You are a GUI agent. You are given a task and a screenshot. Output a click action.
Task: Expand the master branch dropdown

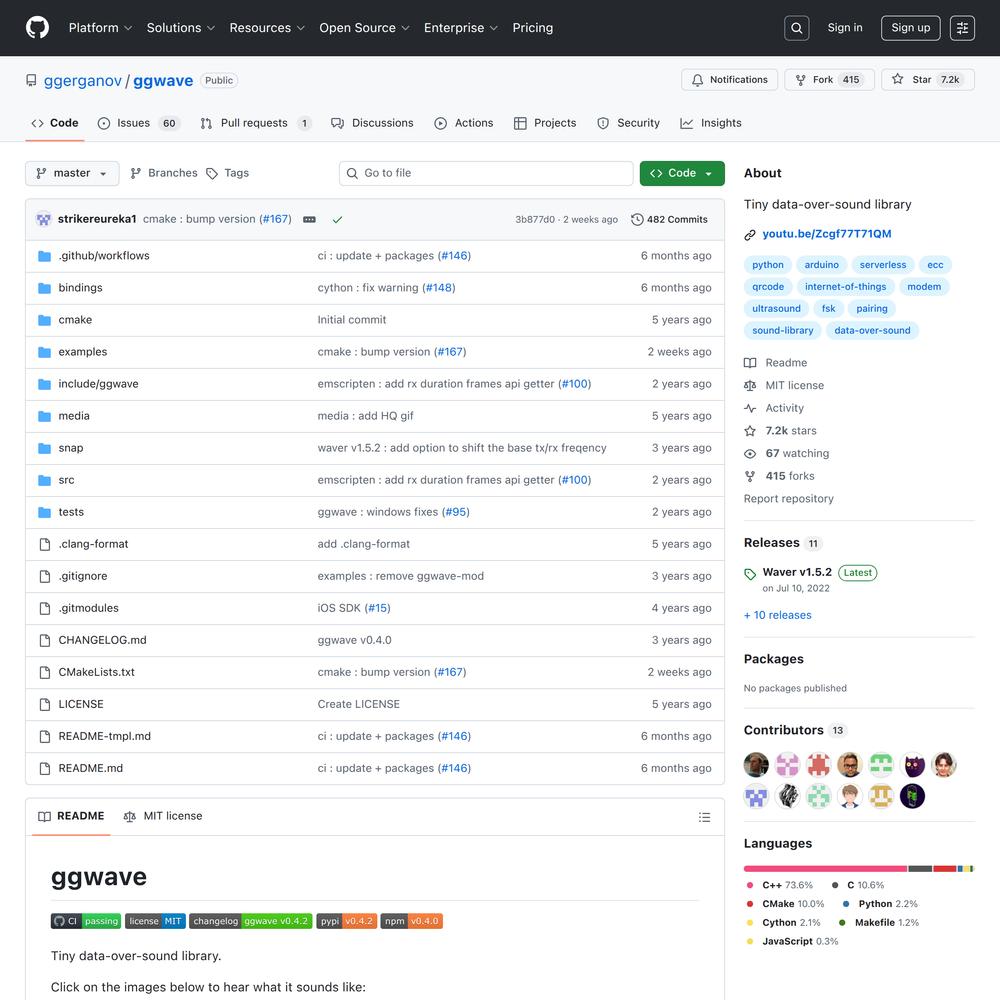click(72, 173)
